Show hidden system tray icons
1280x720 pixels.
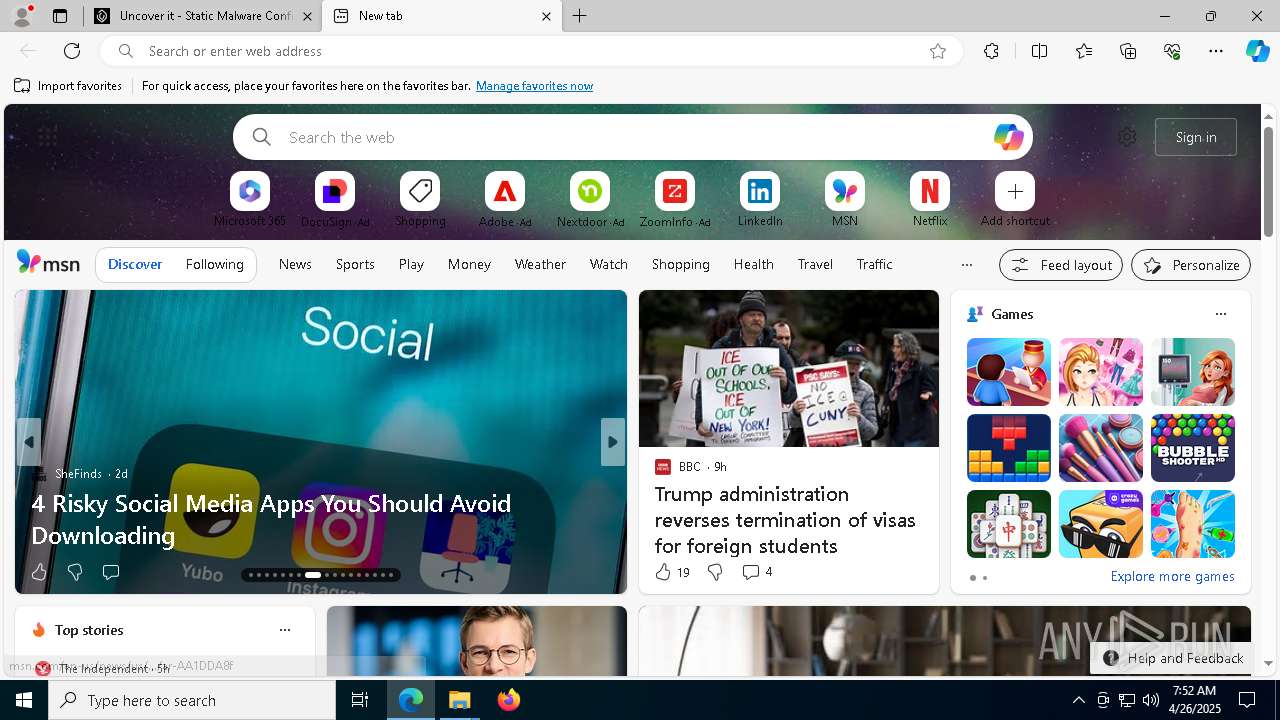tap(1078, 700)
